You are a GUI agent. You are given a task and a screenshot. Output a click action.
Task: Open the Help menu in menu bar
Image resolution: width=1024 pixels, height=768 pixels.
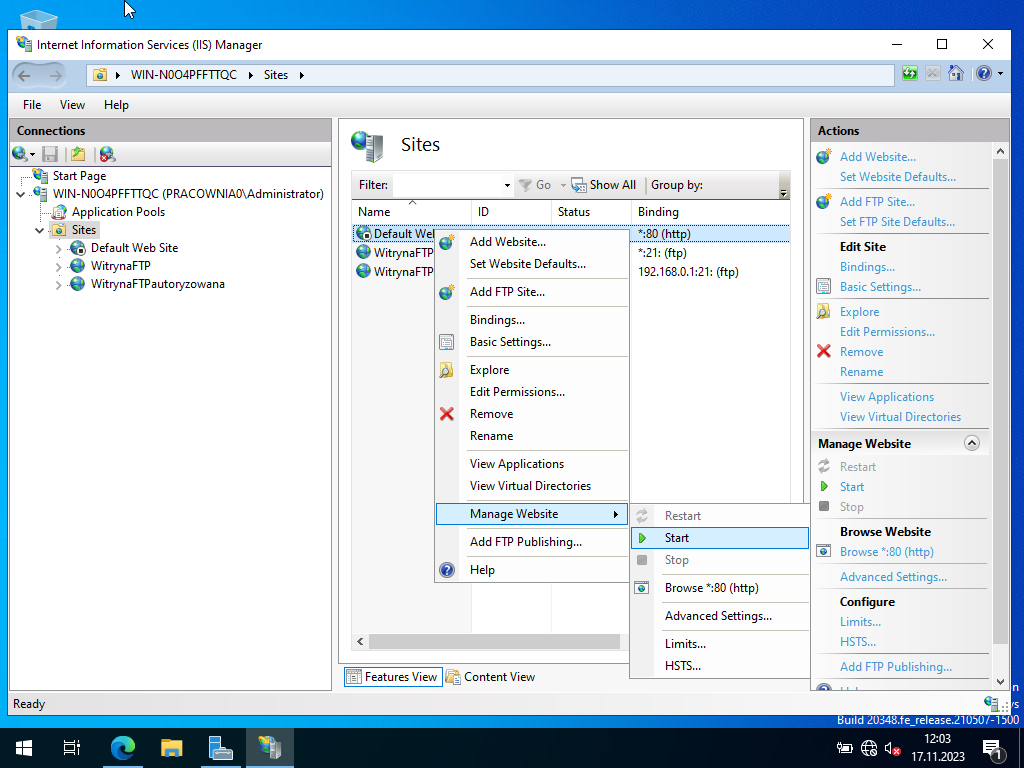pyautogui.click(x=116, y=105)
